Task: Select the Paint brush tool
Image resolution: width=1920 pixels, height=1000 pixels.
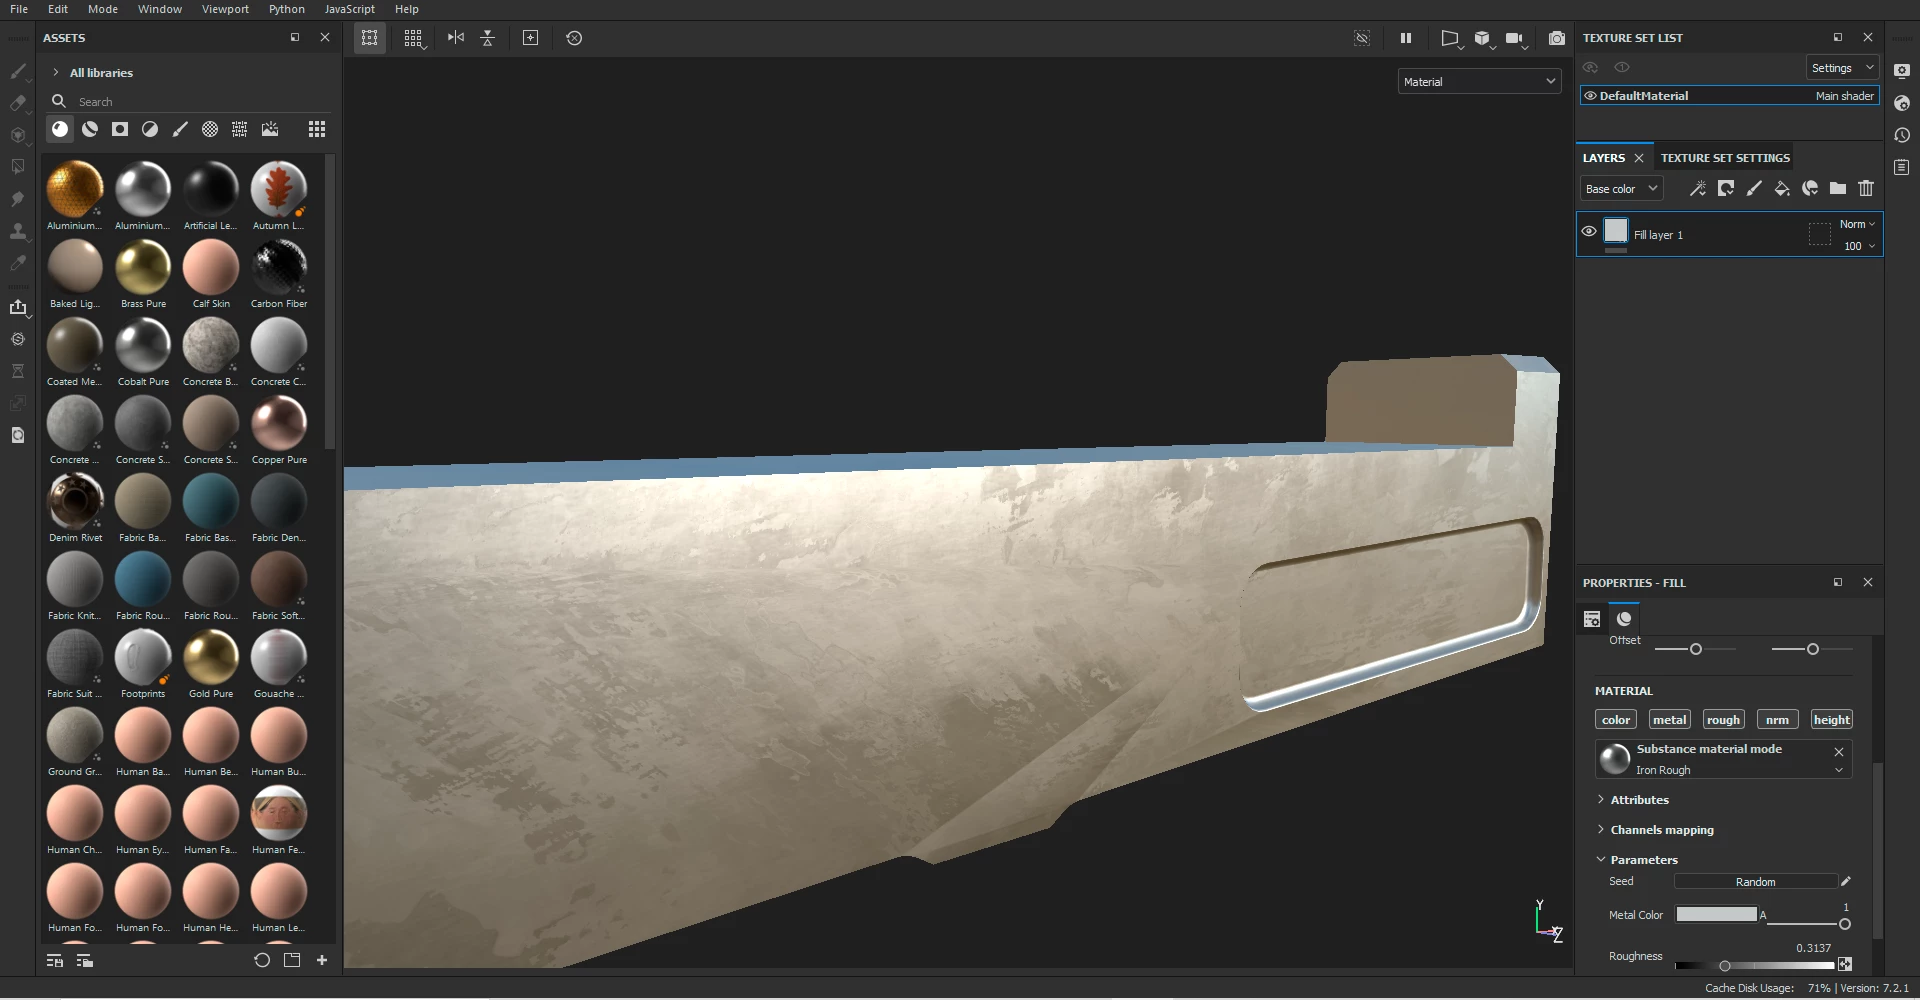Action: tap(18, 71)
